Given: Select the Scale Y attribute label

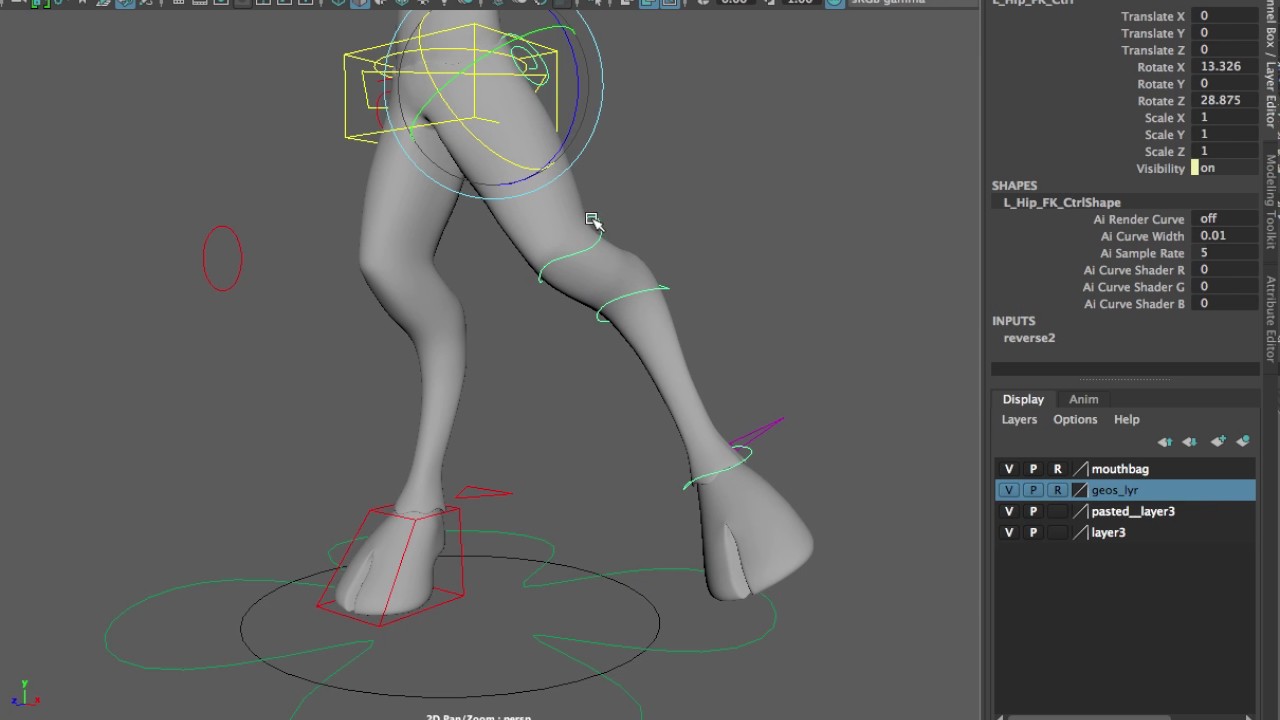Looking at the screenshot, I should [1165, 135].
